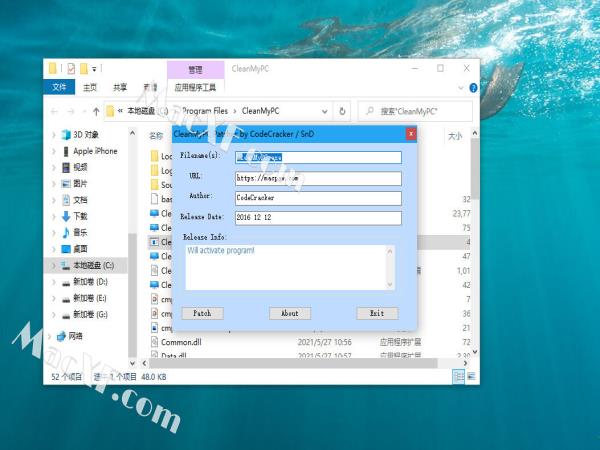Screen dimensions: 600x450
Task: Open the quick access toolbar customize dropdown
Action: pos(94,69)
